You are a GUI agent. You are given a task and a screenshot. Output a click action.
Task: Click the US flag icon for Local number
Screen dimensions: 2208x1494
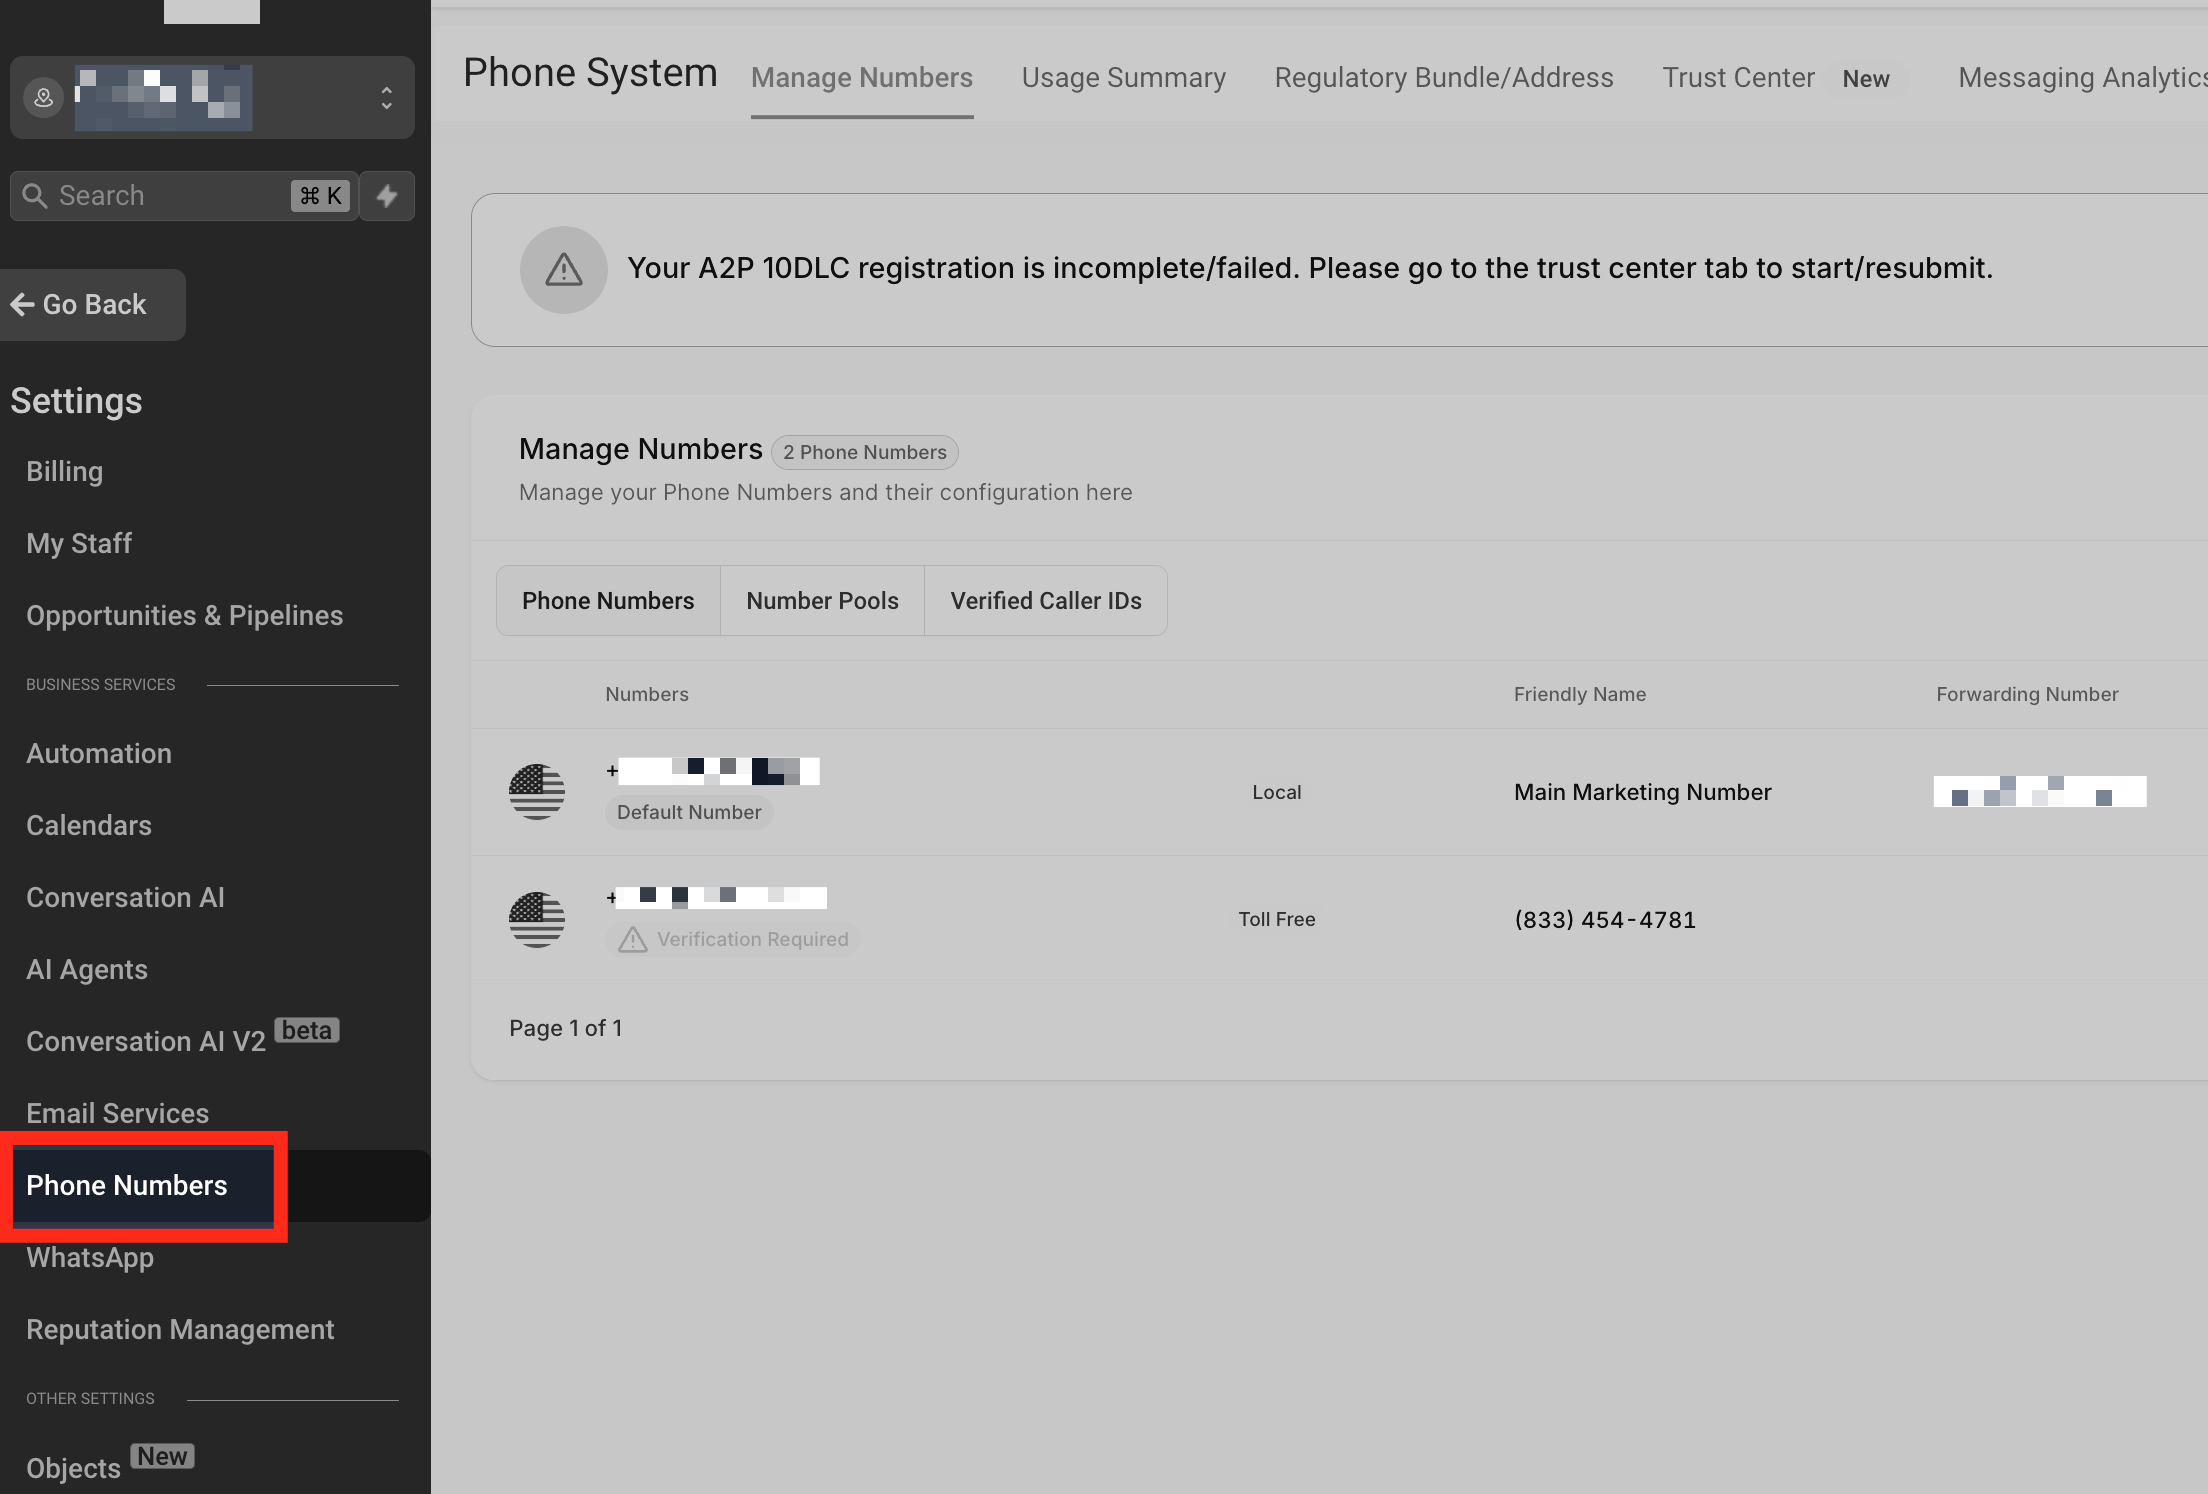(x=537, y=792)
